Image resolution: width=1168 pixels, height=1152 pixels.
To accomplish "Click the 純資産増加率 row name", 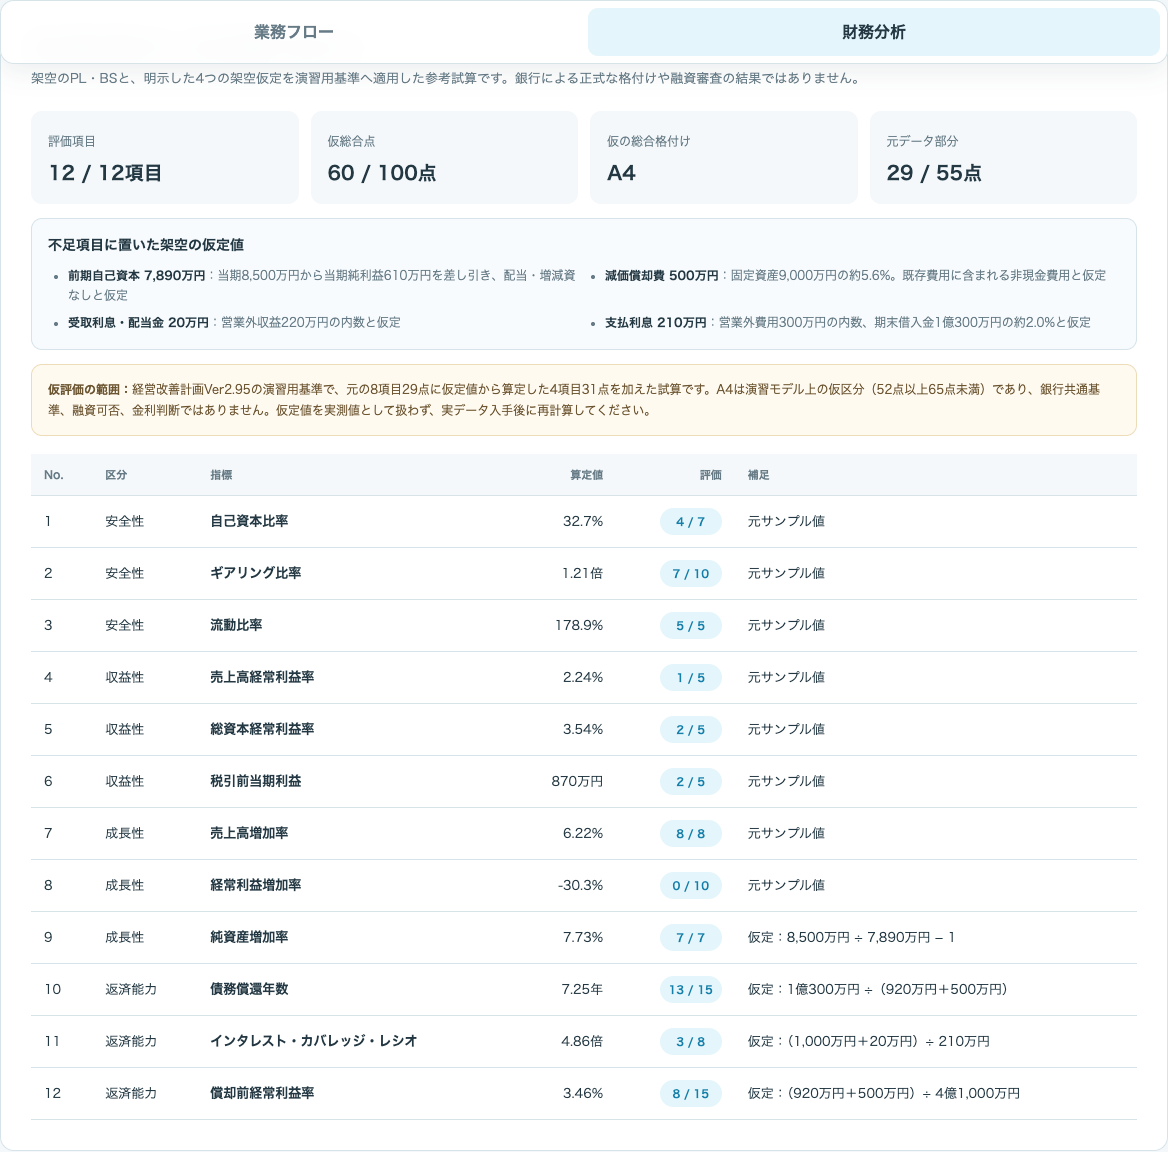I will coord(249,938).
